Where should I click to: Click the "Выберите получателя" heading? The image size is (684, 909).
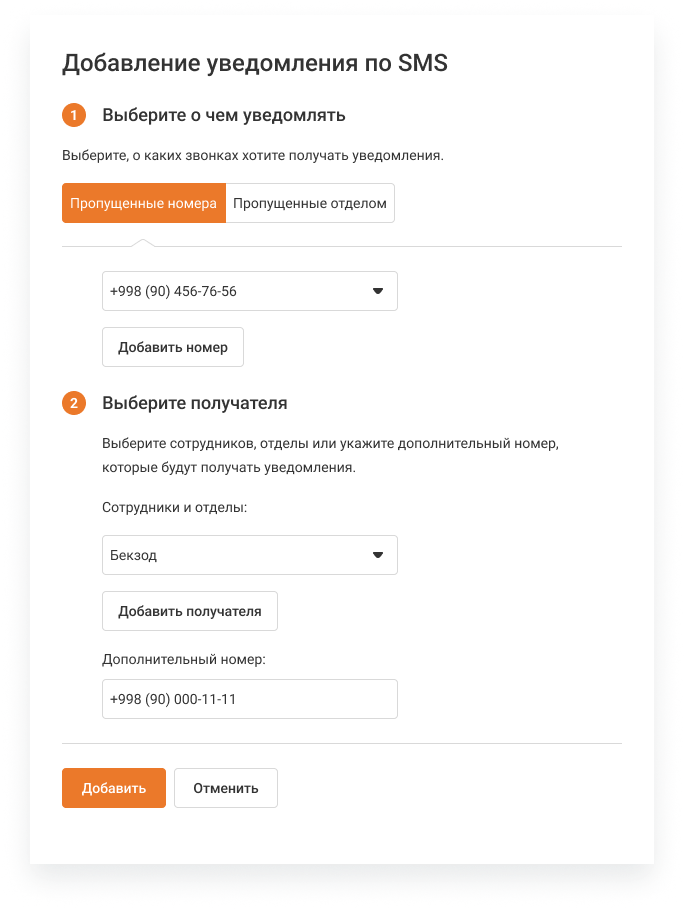coord(195,404)
